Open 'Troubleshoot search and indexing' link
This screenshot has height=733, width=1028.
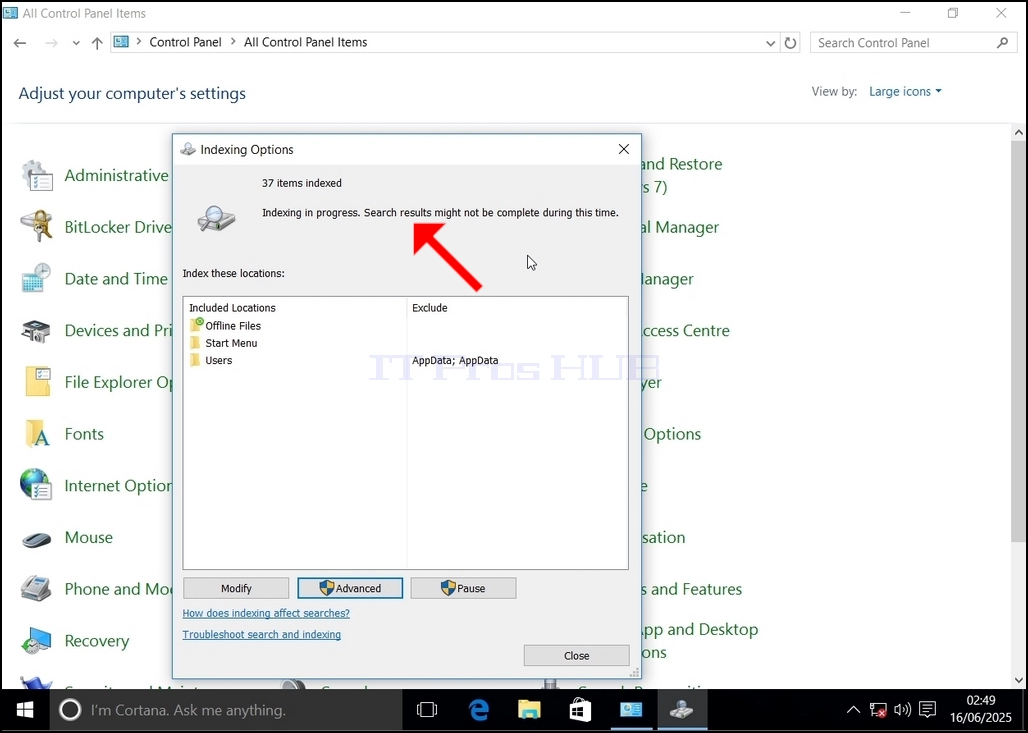pyautogui.click(x=262, y=635)
